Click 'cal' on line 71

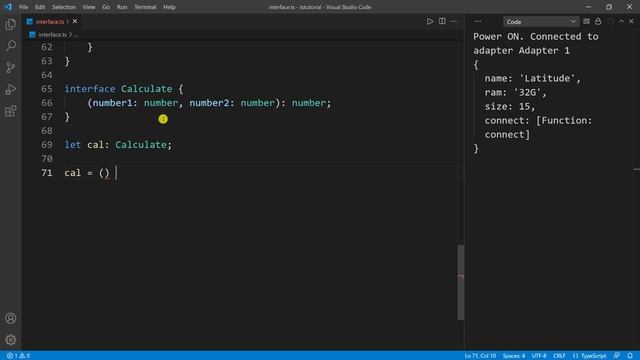click(73, 173)
